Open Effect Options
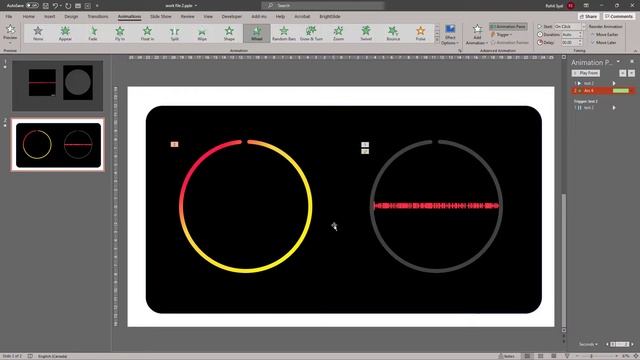 point(450,35)
